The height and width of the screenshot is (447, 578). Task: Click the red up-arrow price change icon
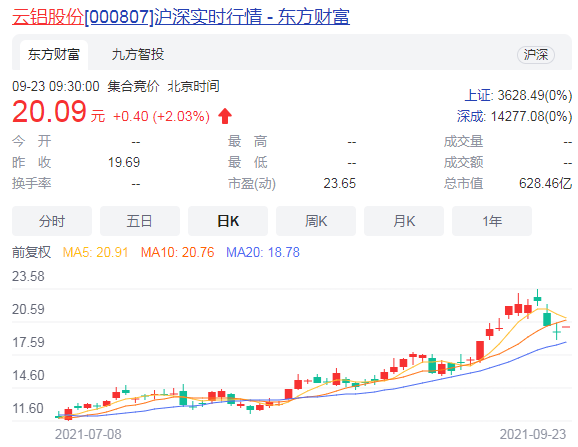click(225, 116)
